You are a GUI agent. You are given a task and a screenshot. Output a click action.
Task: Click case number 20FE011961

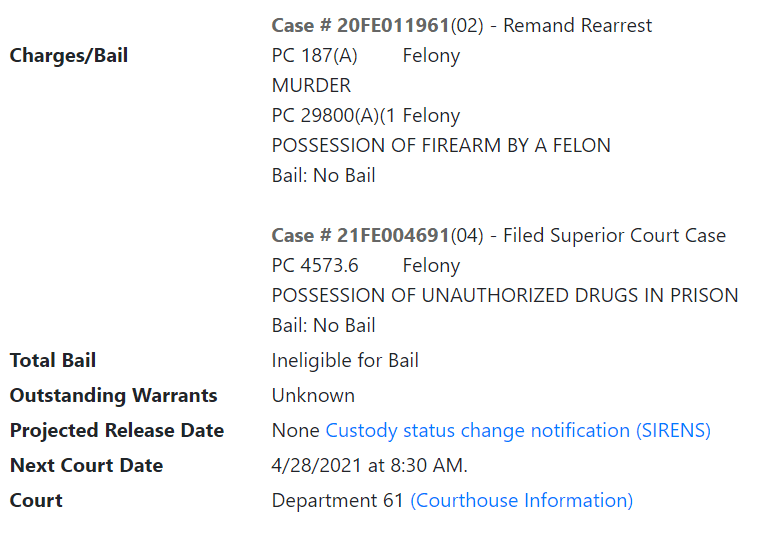[393, 26]
